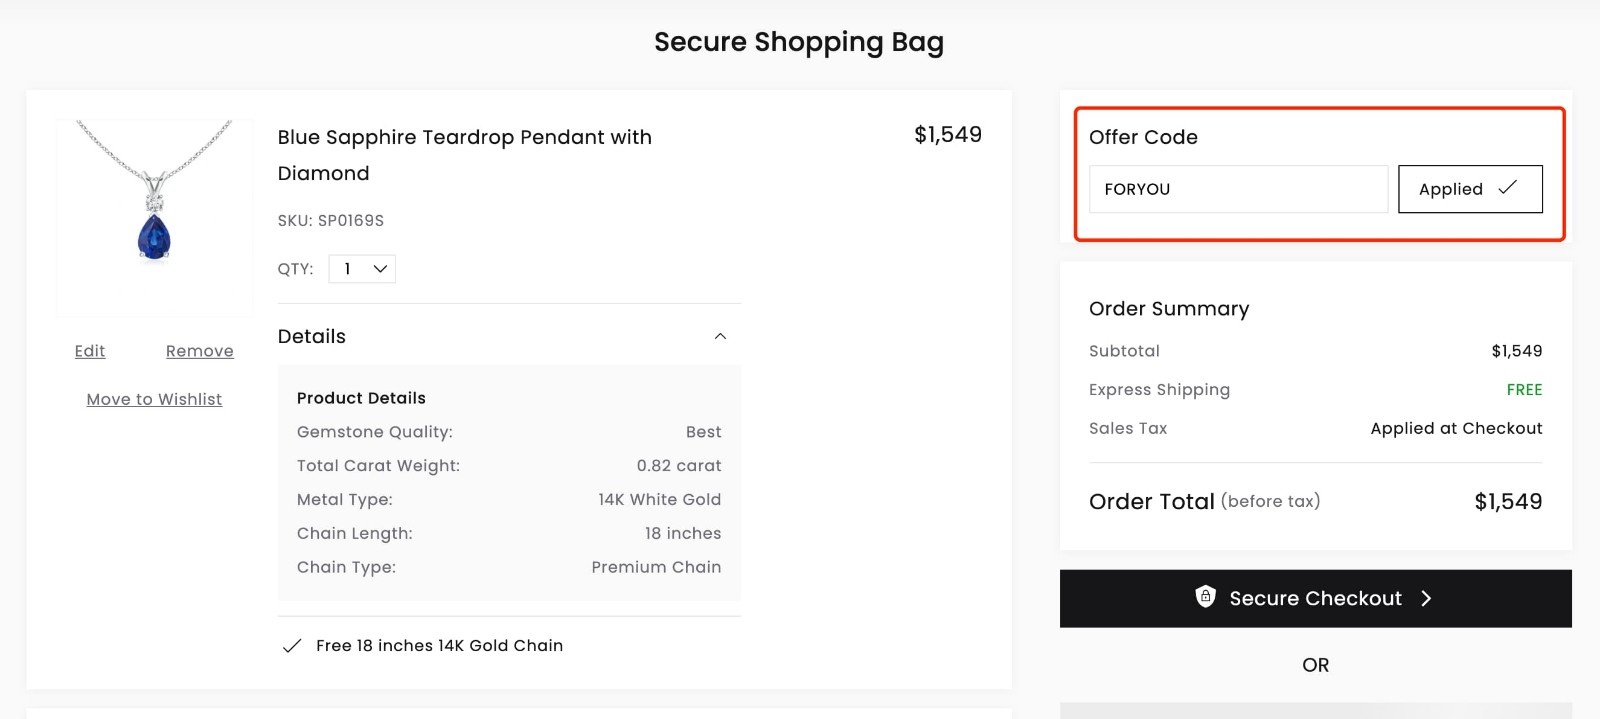Click the chevron arrow in the quantity selector

(378, 268)
